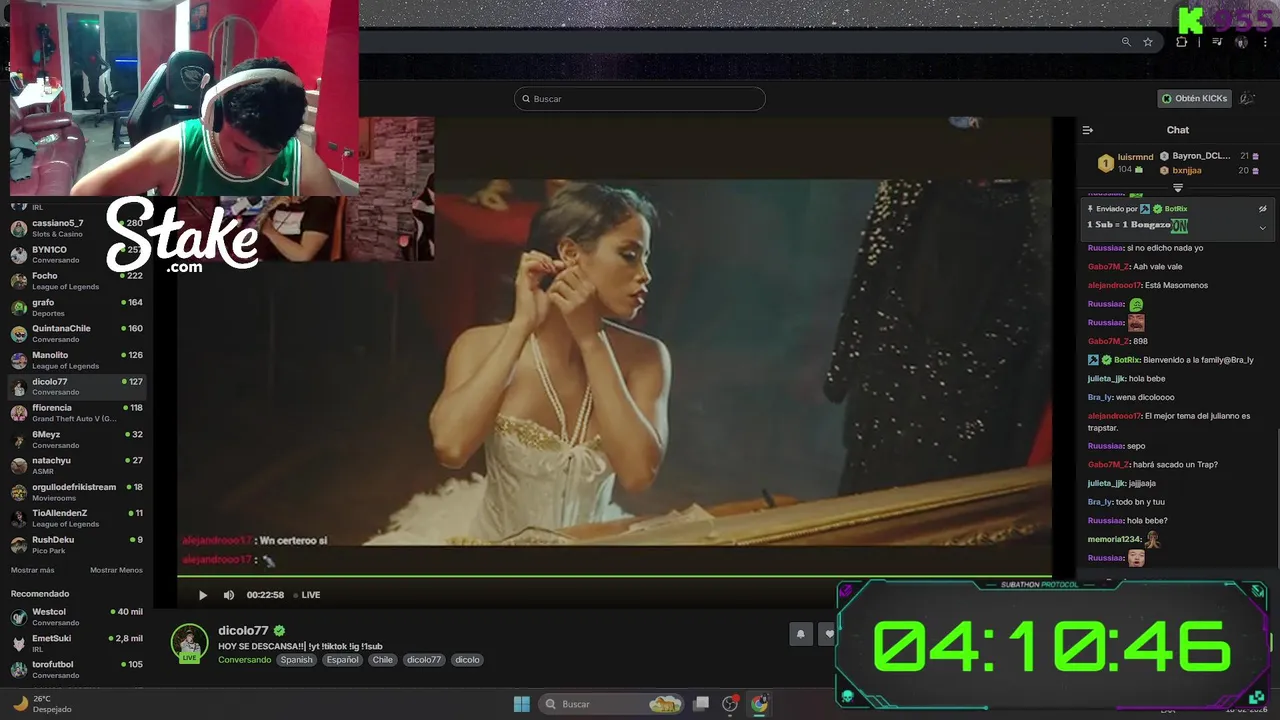This screenshot has width=1280, height=720.
Task: Open dicolo77 channel avatar
Action: [x=189, y=643]
